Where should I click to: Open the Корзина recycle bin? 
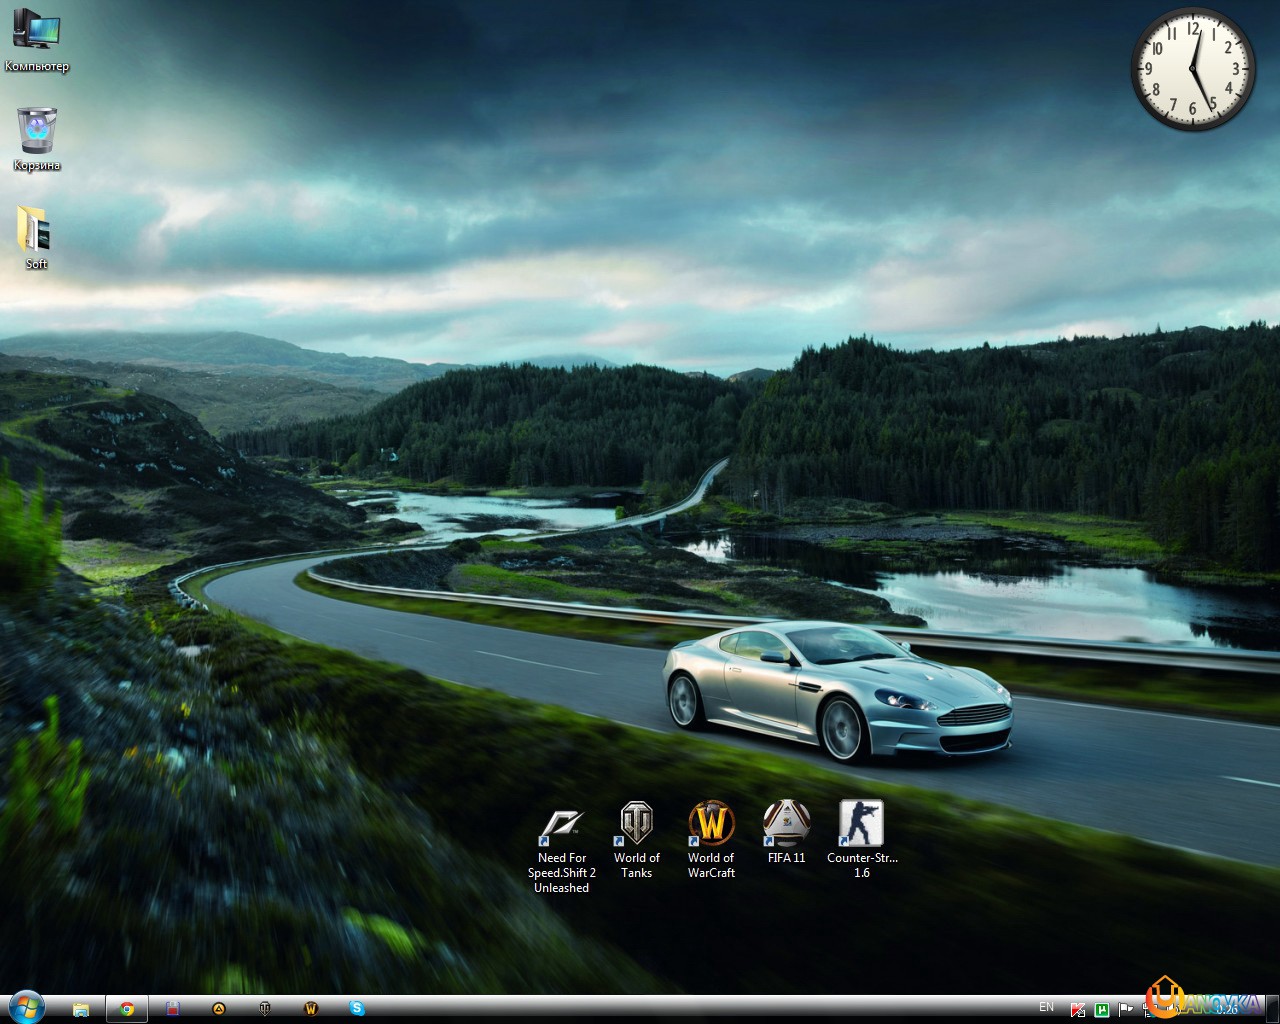tap(37, 130)
